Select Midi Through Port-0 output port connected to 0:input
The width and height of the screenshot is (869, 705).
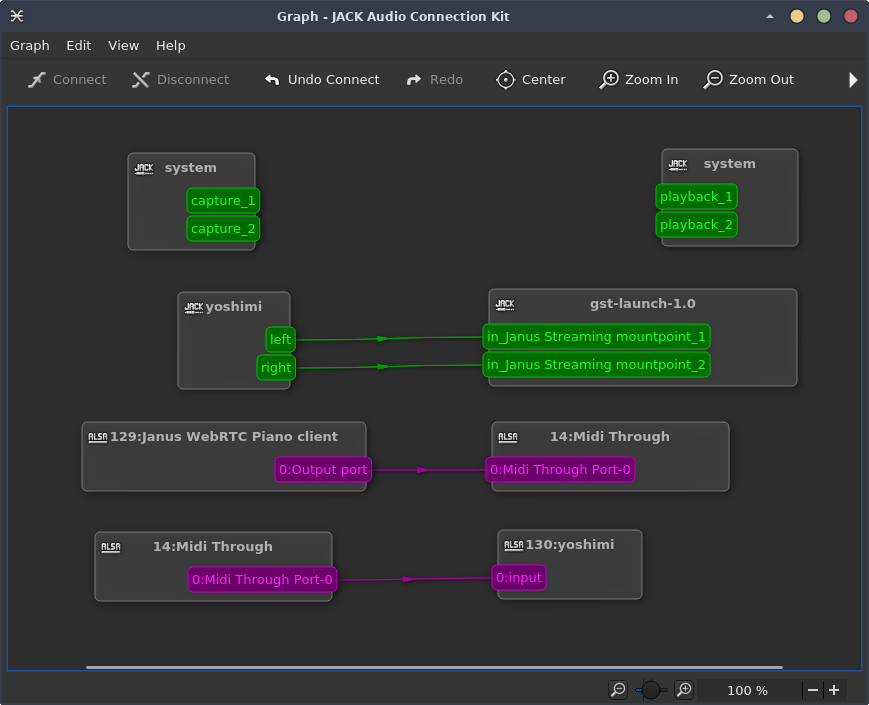tap(262, 579)
